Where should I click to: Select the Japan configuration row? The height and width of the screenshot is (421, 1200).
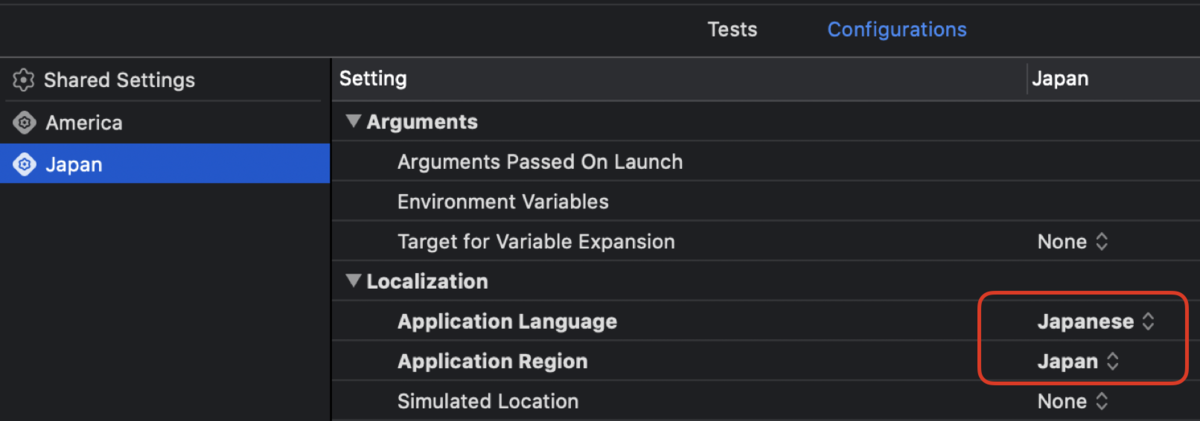[x=165, y=164]
